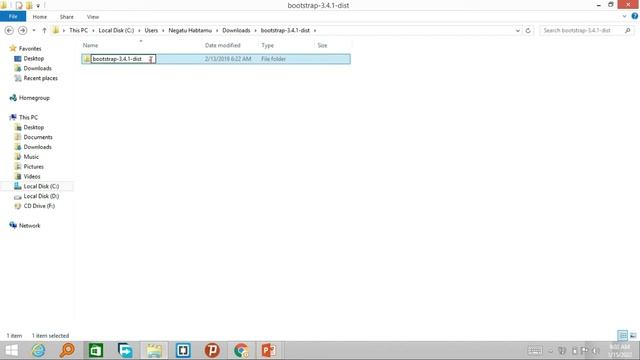Open Google Chrome from the taskbar
Viewport: 640px width, 360px height.
241,351
